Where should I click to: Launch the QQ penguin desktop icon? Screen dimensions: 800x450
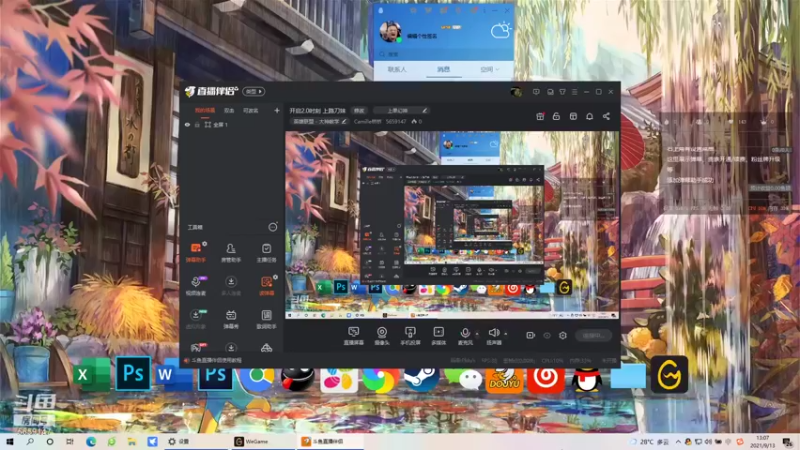(x=587, y=379)
